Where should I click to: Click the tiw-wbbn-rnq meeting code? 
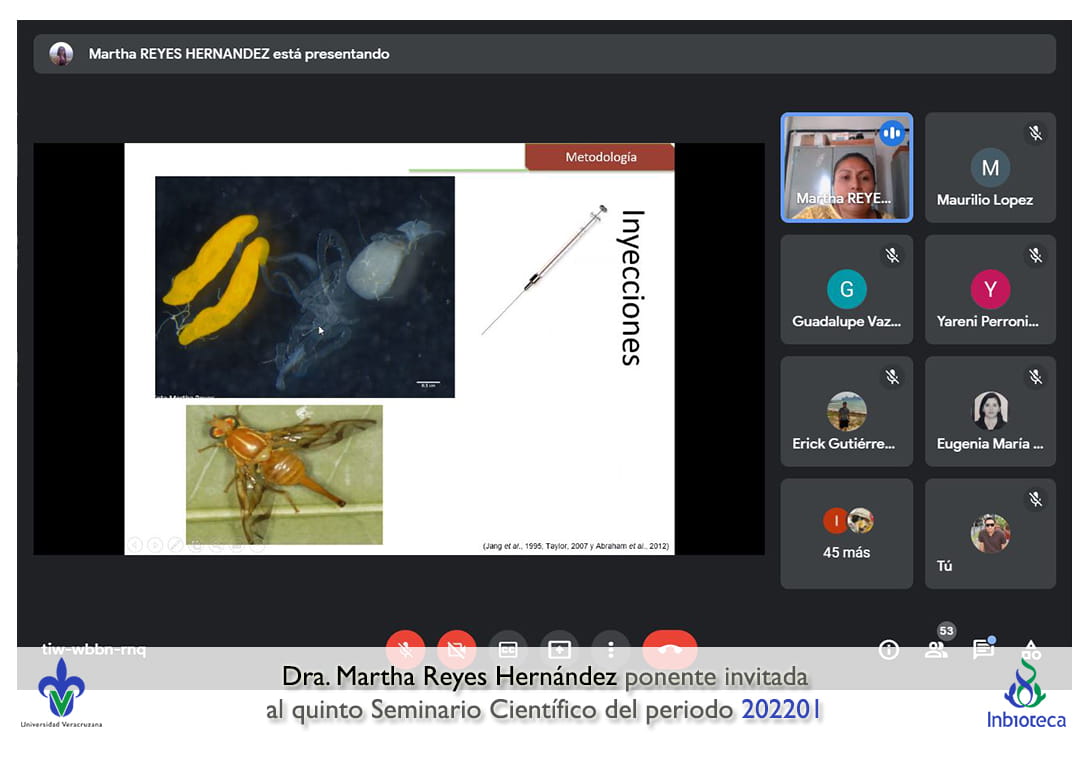(94, 650)
